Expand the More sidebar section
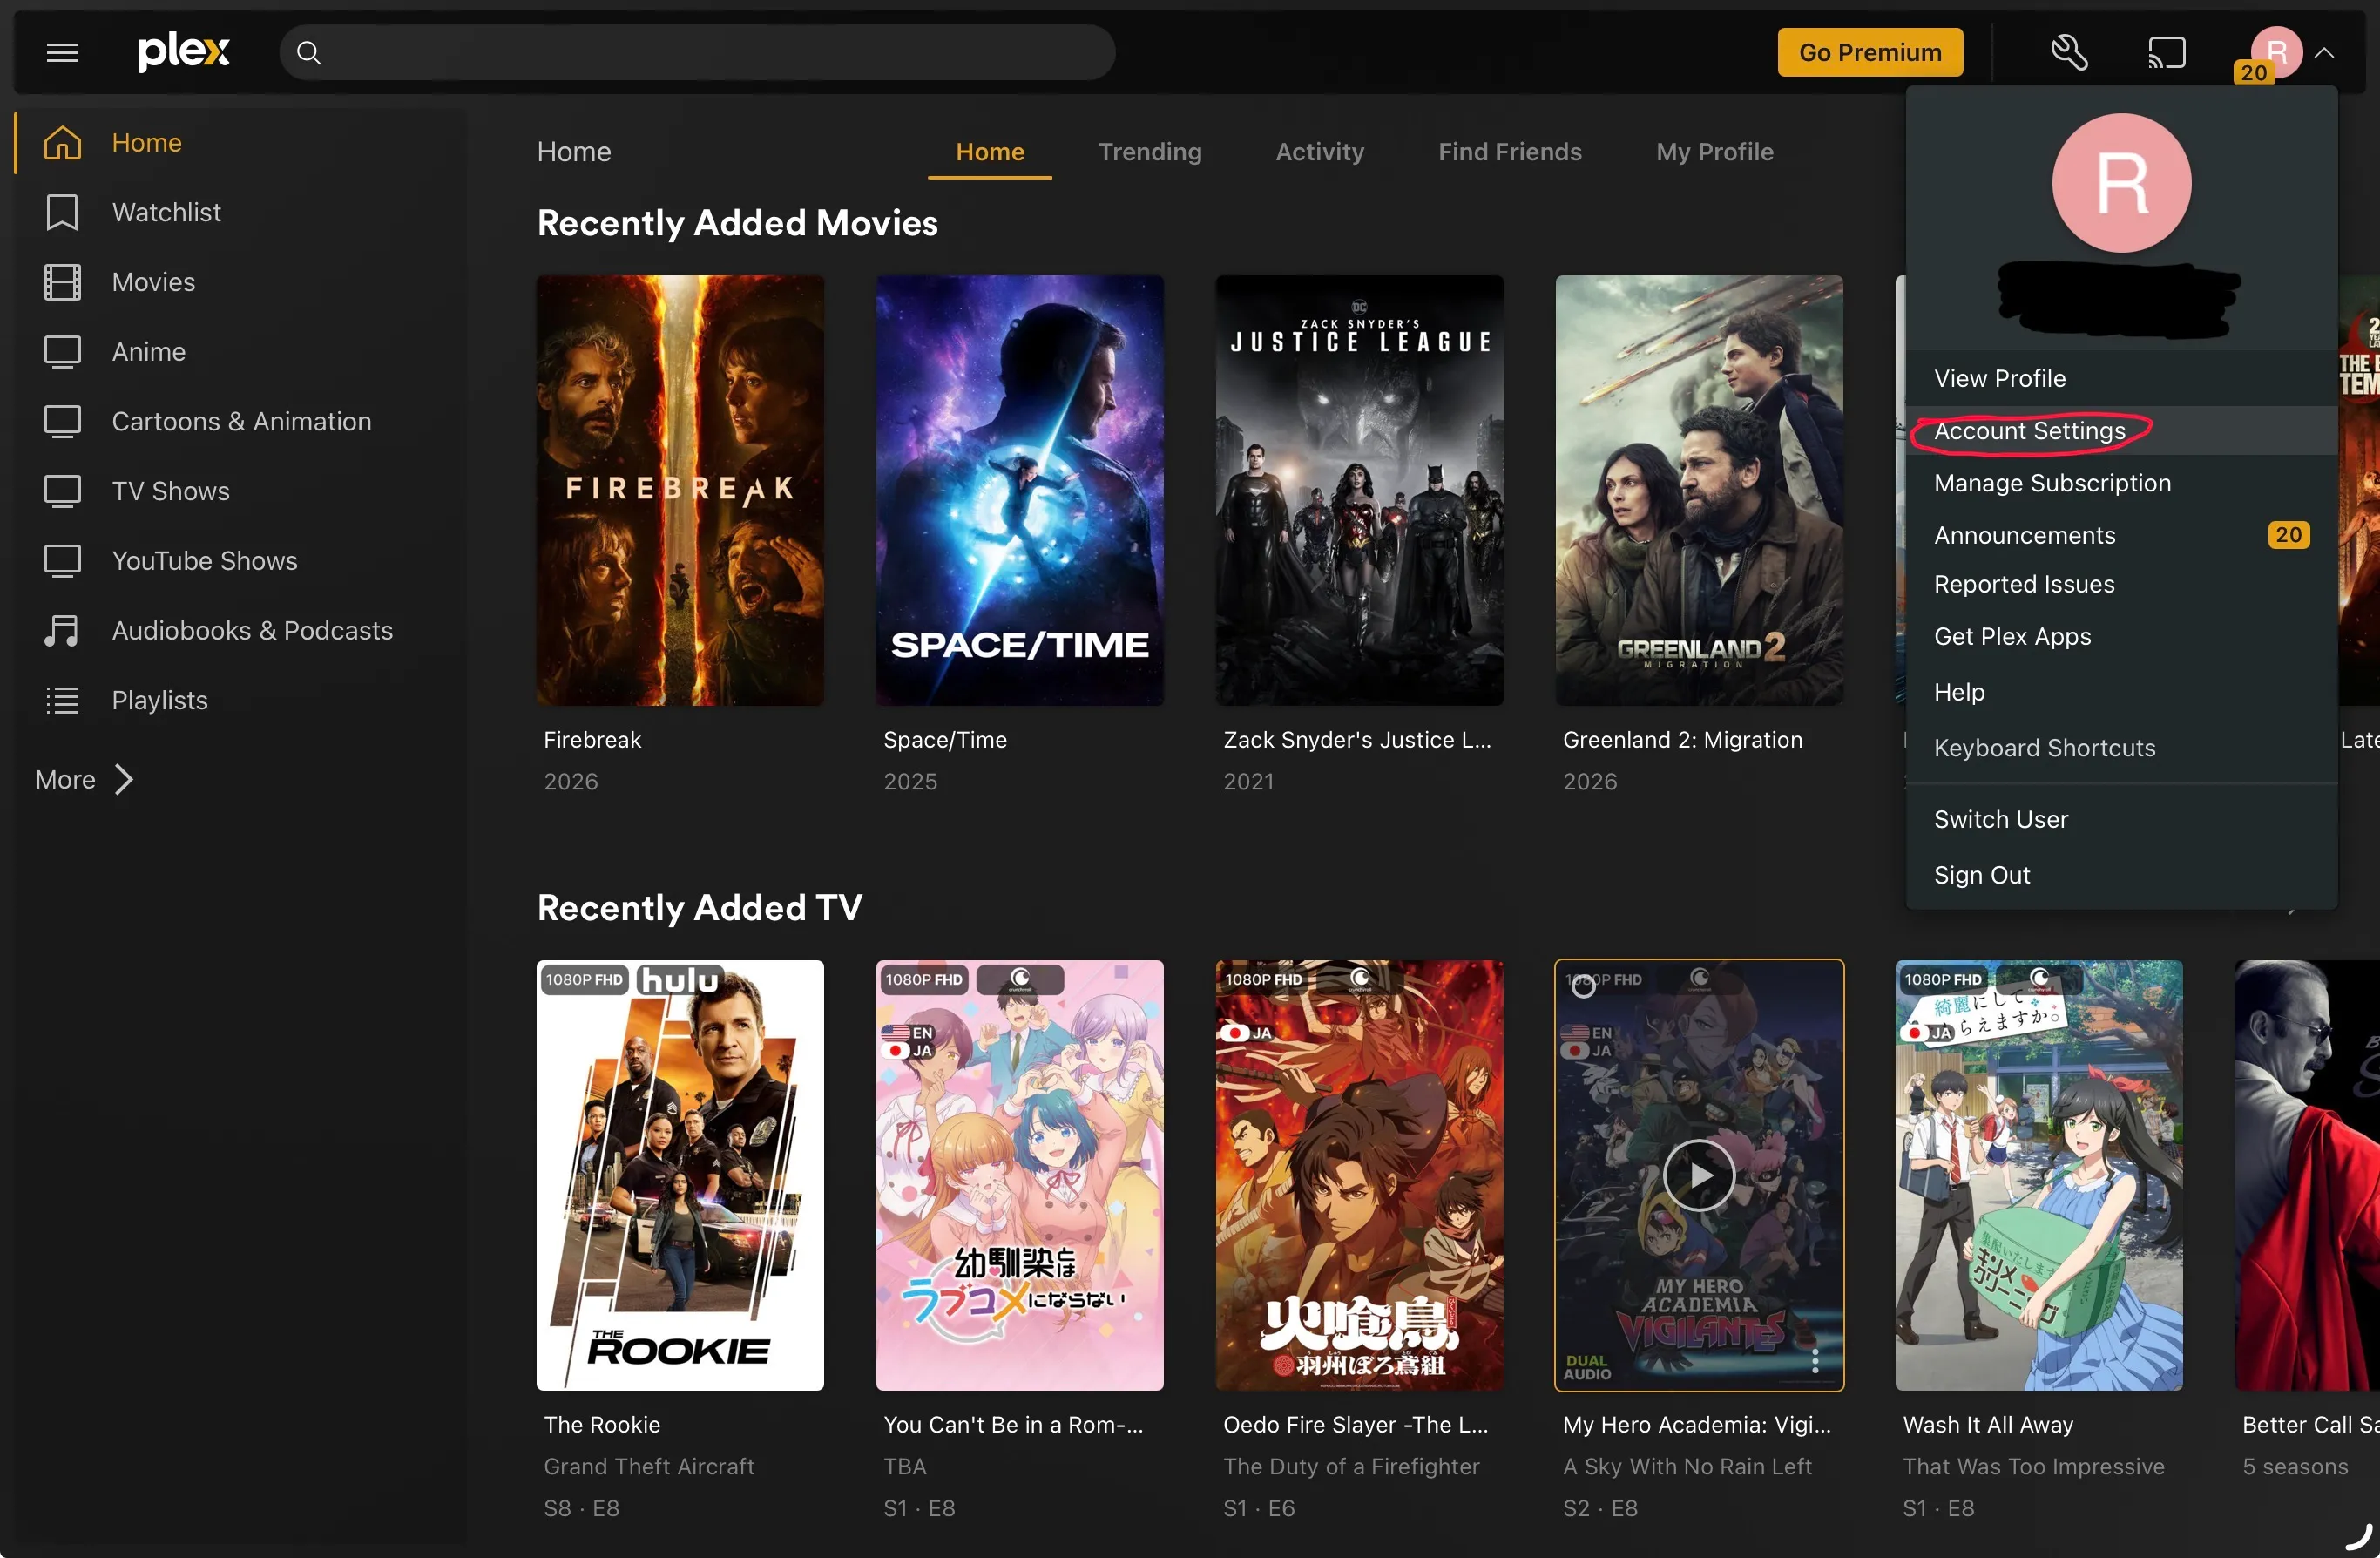This screenshot has width=2380, height=1558. click(x=85, y=779)
